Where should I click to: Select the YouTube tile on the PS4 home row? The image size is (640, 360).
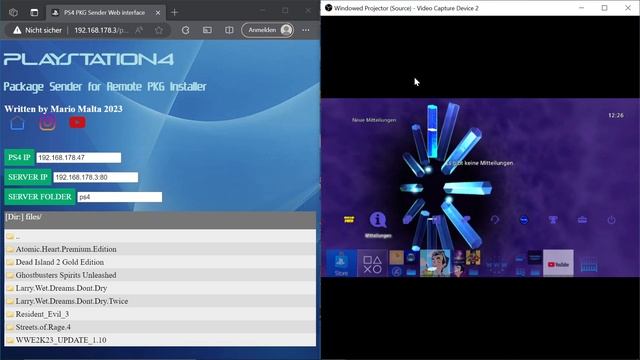[558, 264]
